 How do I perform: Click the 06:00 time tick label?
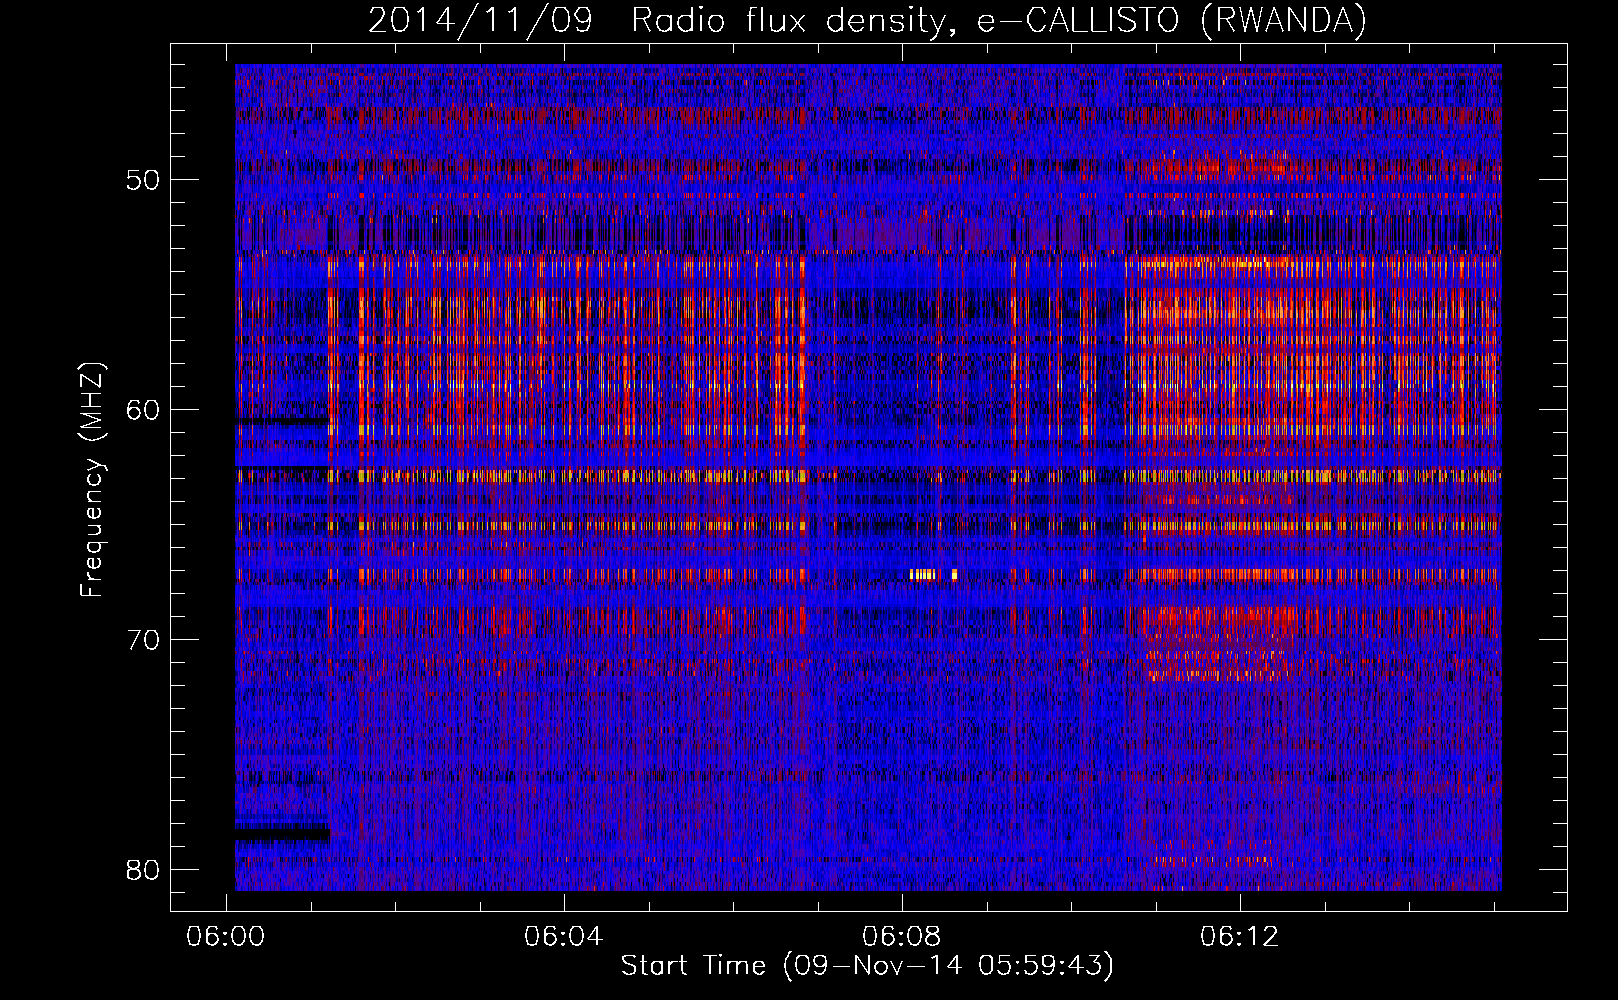pos(226,937)
